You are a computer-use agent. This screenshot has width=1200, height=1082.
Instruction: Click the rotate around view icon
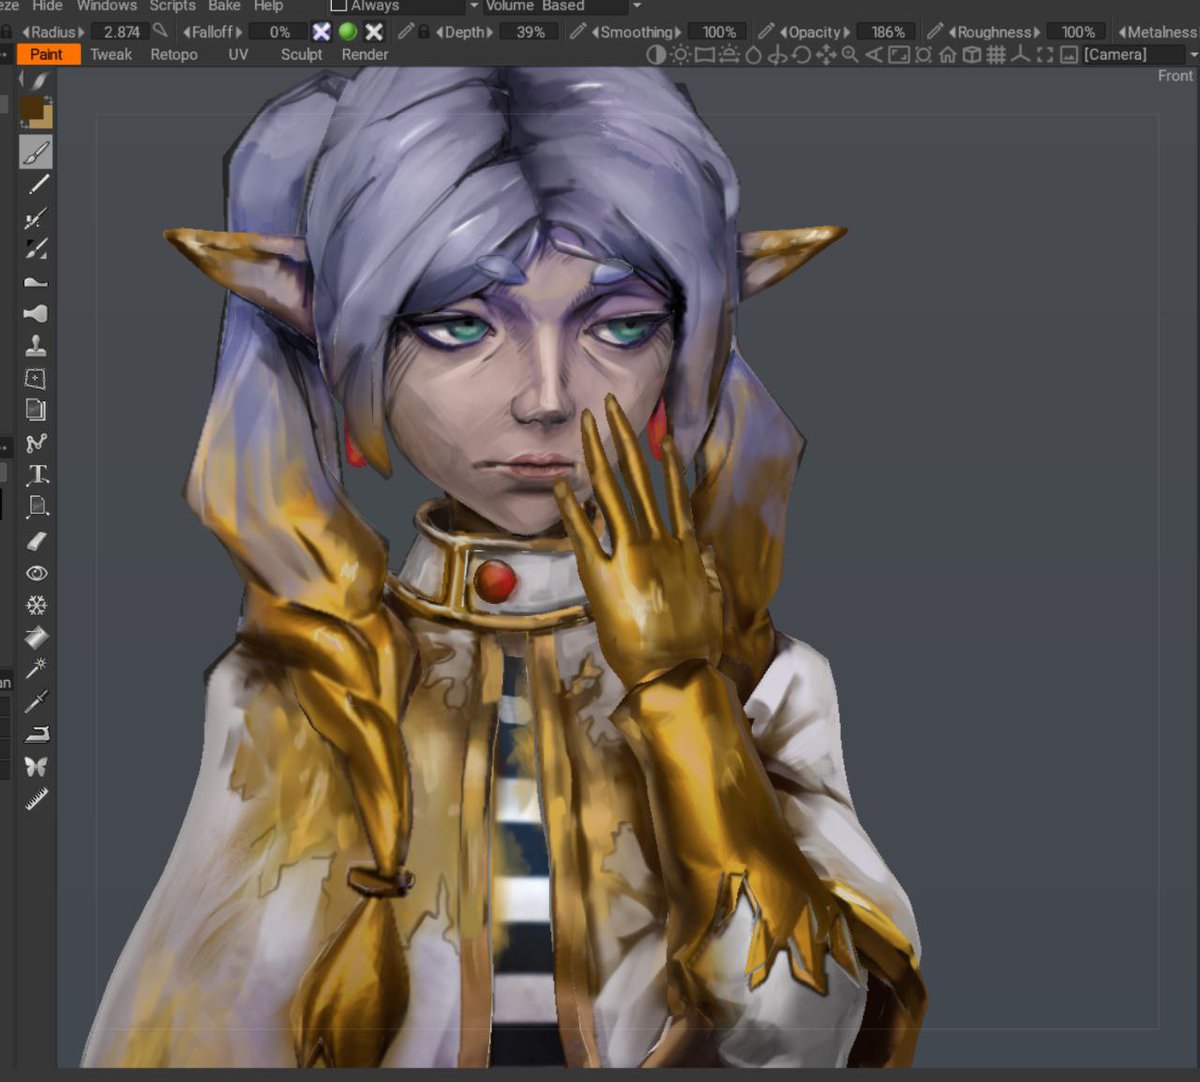(801, 55)
